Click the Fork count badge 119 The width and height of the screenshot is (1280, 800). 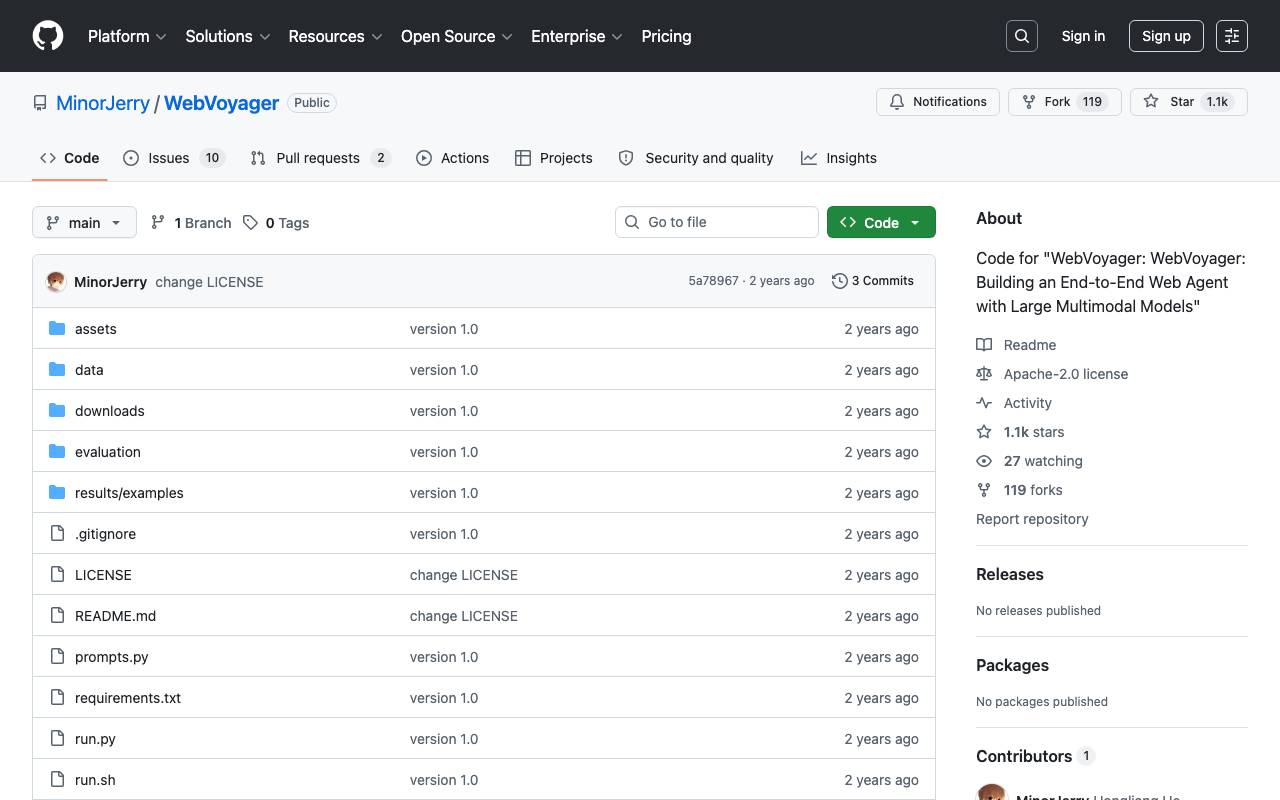tap(1092, 102)
